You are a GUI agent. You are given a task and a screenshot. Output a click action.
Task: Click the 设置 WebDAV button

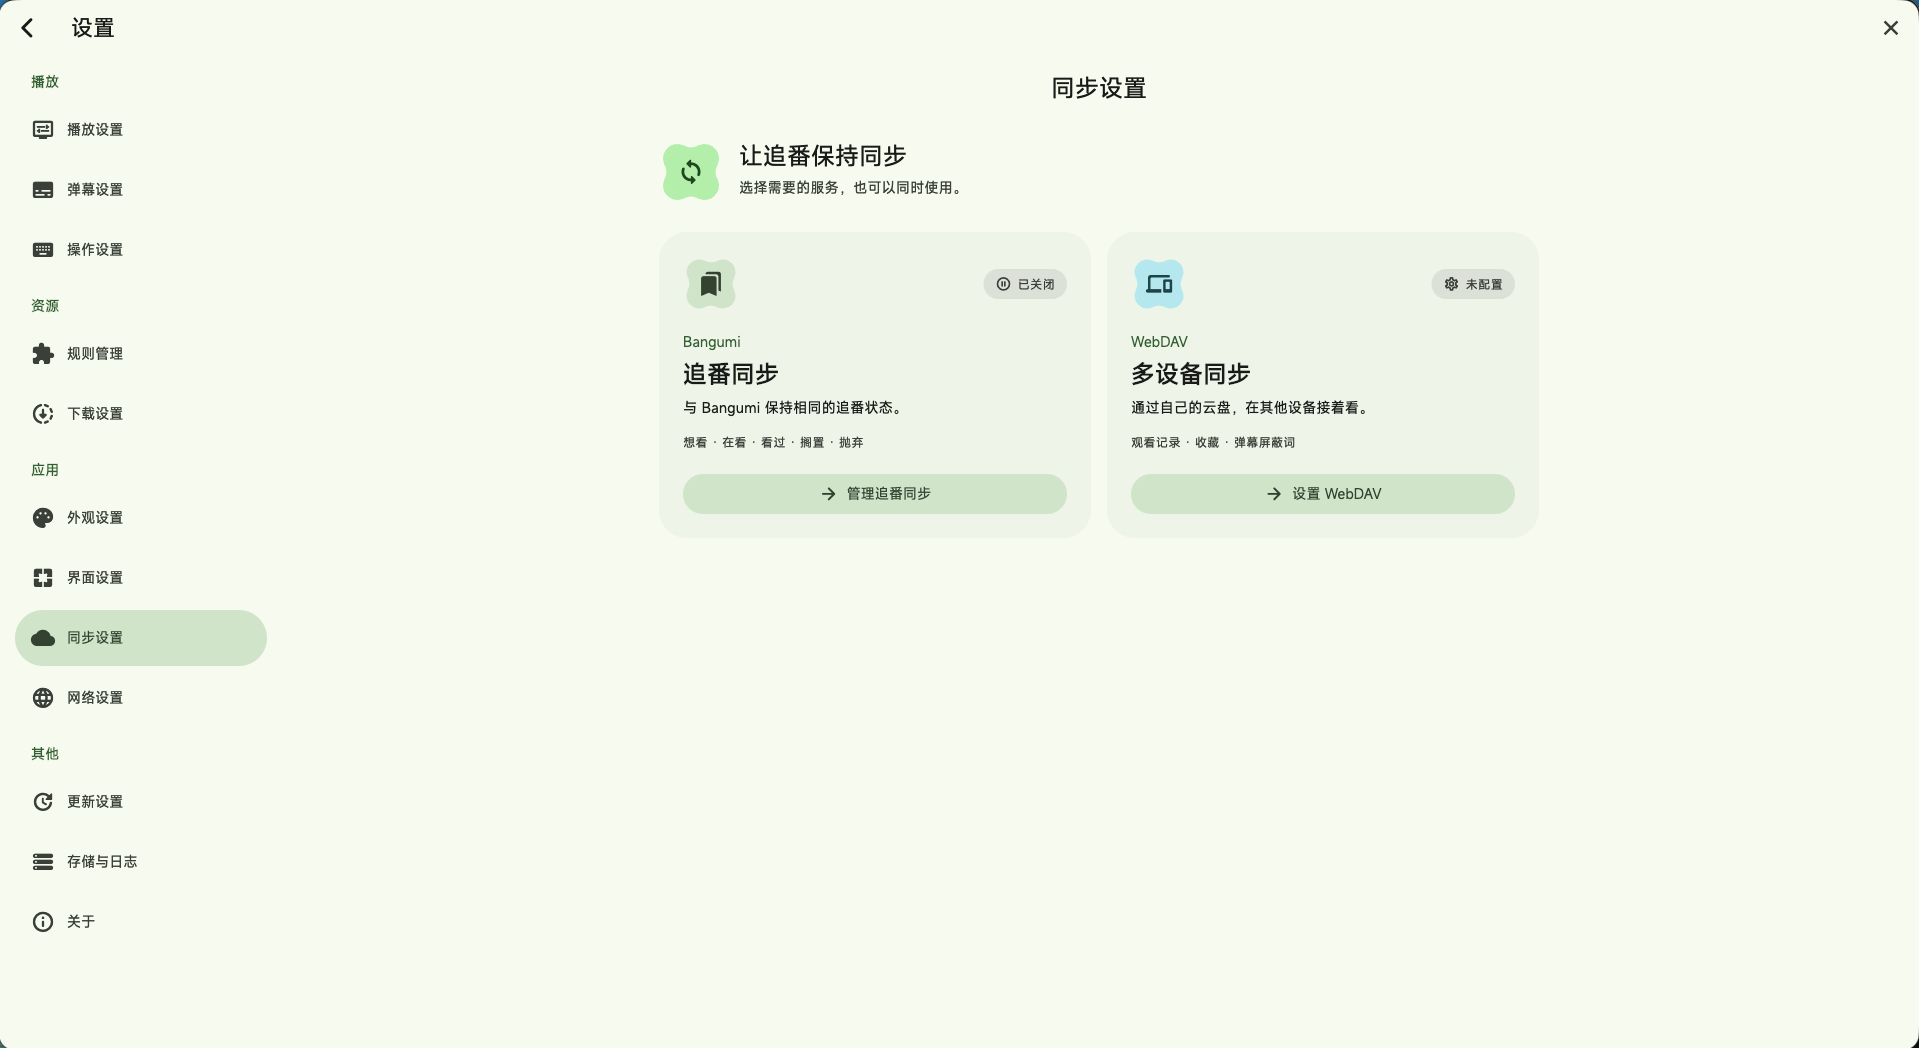(1323, 494)
